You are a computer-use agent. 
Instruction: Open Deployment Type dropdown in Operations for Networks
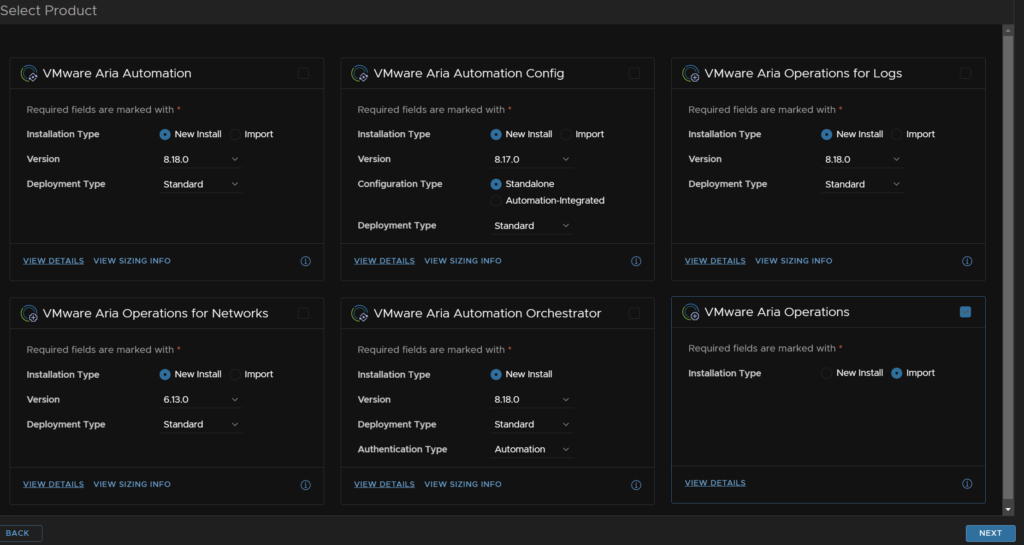[200, 424]
